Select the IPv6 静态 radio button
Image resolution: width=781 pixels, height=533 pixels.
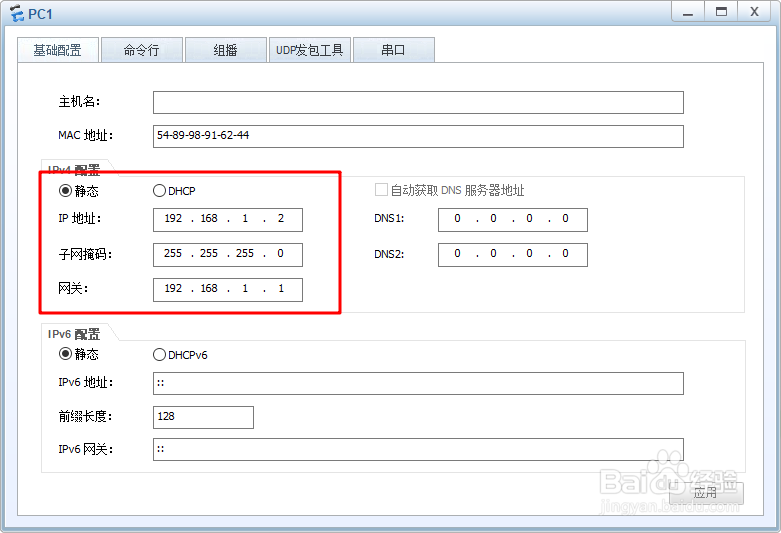point(65,354)
